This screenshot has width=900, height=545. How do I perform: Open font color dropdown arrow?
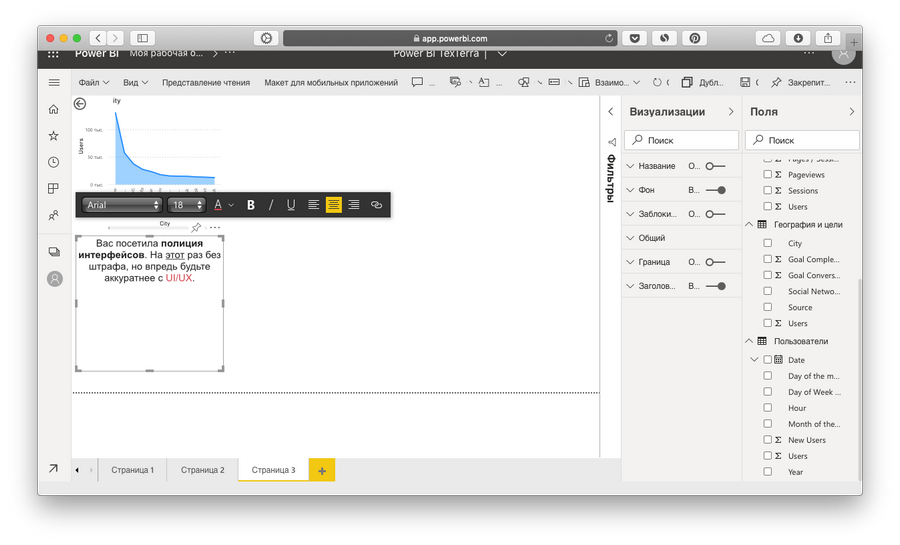[231, 205]
